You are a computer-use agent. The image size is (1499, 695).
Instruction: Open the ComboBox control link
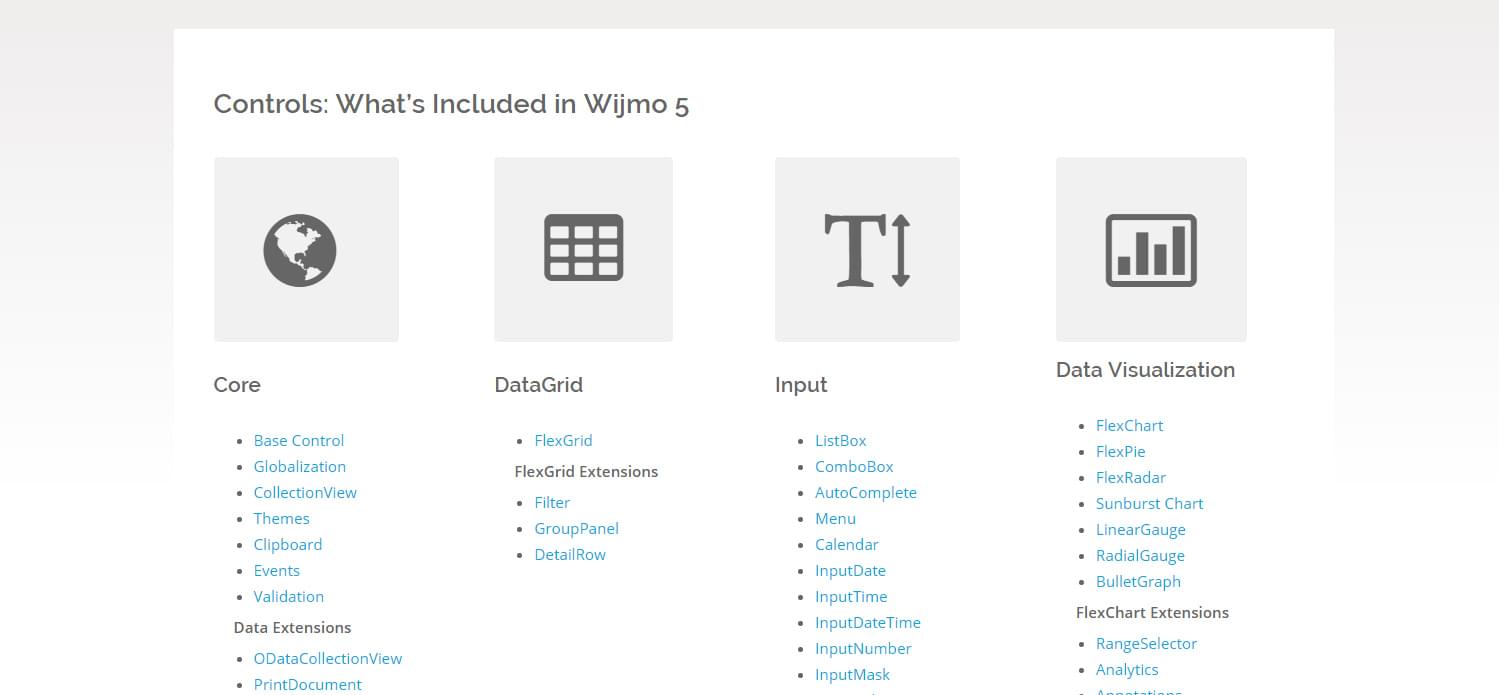pyautogui.click(x=854, y=467)
